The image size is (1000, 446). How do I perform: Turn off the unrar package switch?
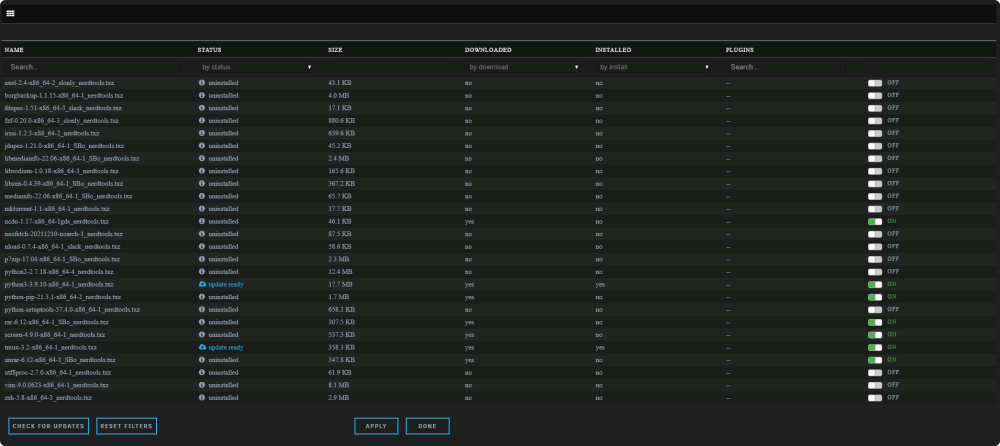click(874, 360)
